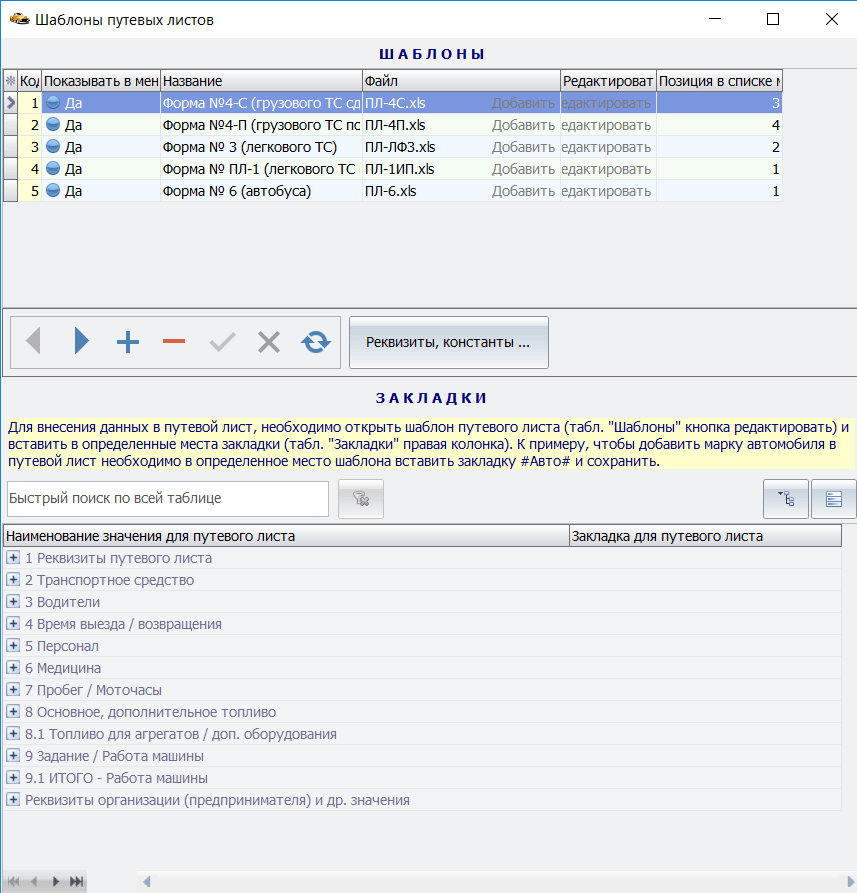
Task: Select name cell 'Форма № 6 (автобуса)'
Action: pos(261,191)
